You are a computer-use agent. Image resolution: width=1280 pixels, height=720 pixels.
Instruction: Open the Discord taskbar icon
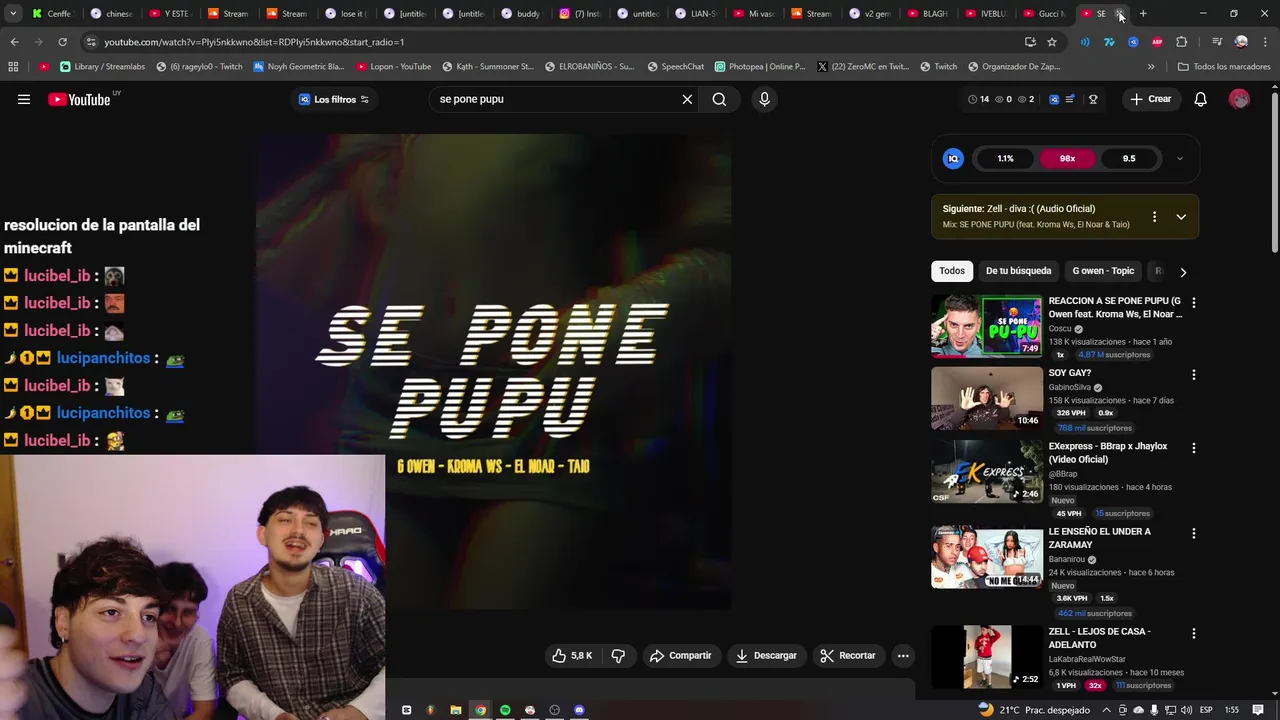coord(579,710)
